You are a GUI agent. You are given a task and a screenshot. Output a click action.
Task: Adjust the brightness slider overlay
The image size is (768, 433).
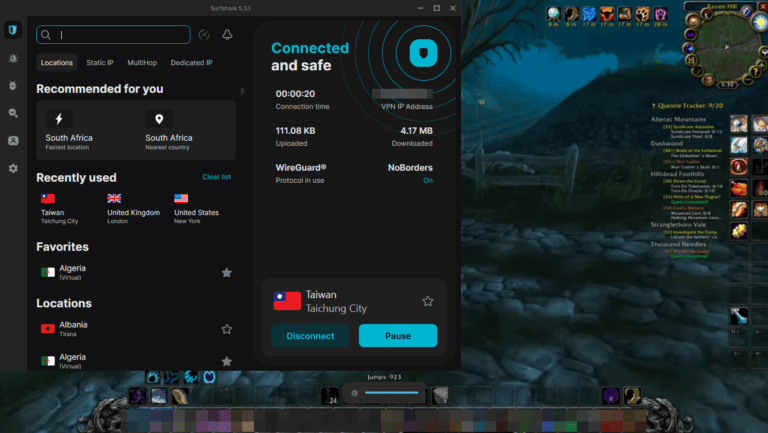[x=391, y=393]
